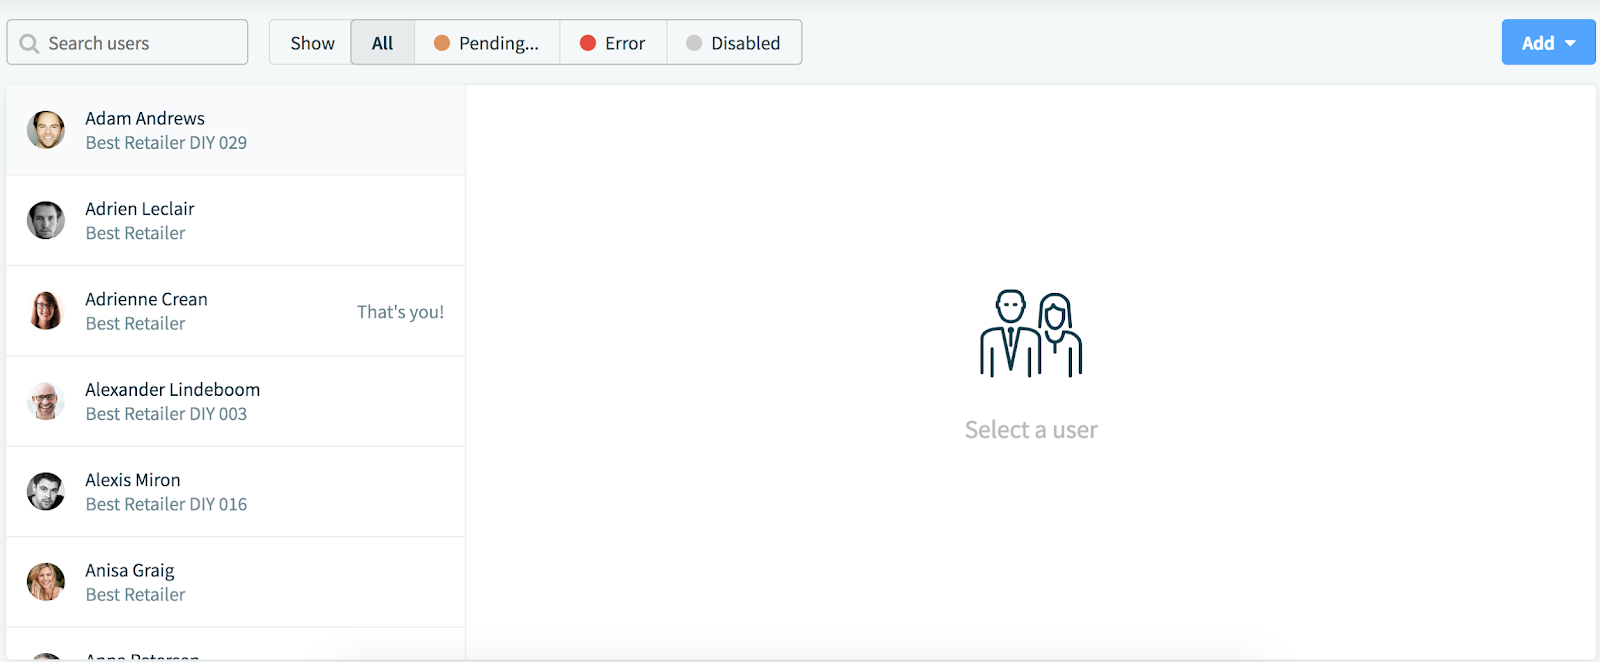Viewport: 1600px width, 662px height.
Task: Click "Best Retailer DIY 016" text
Action: tap(166, 504)
